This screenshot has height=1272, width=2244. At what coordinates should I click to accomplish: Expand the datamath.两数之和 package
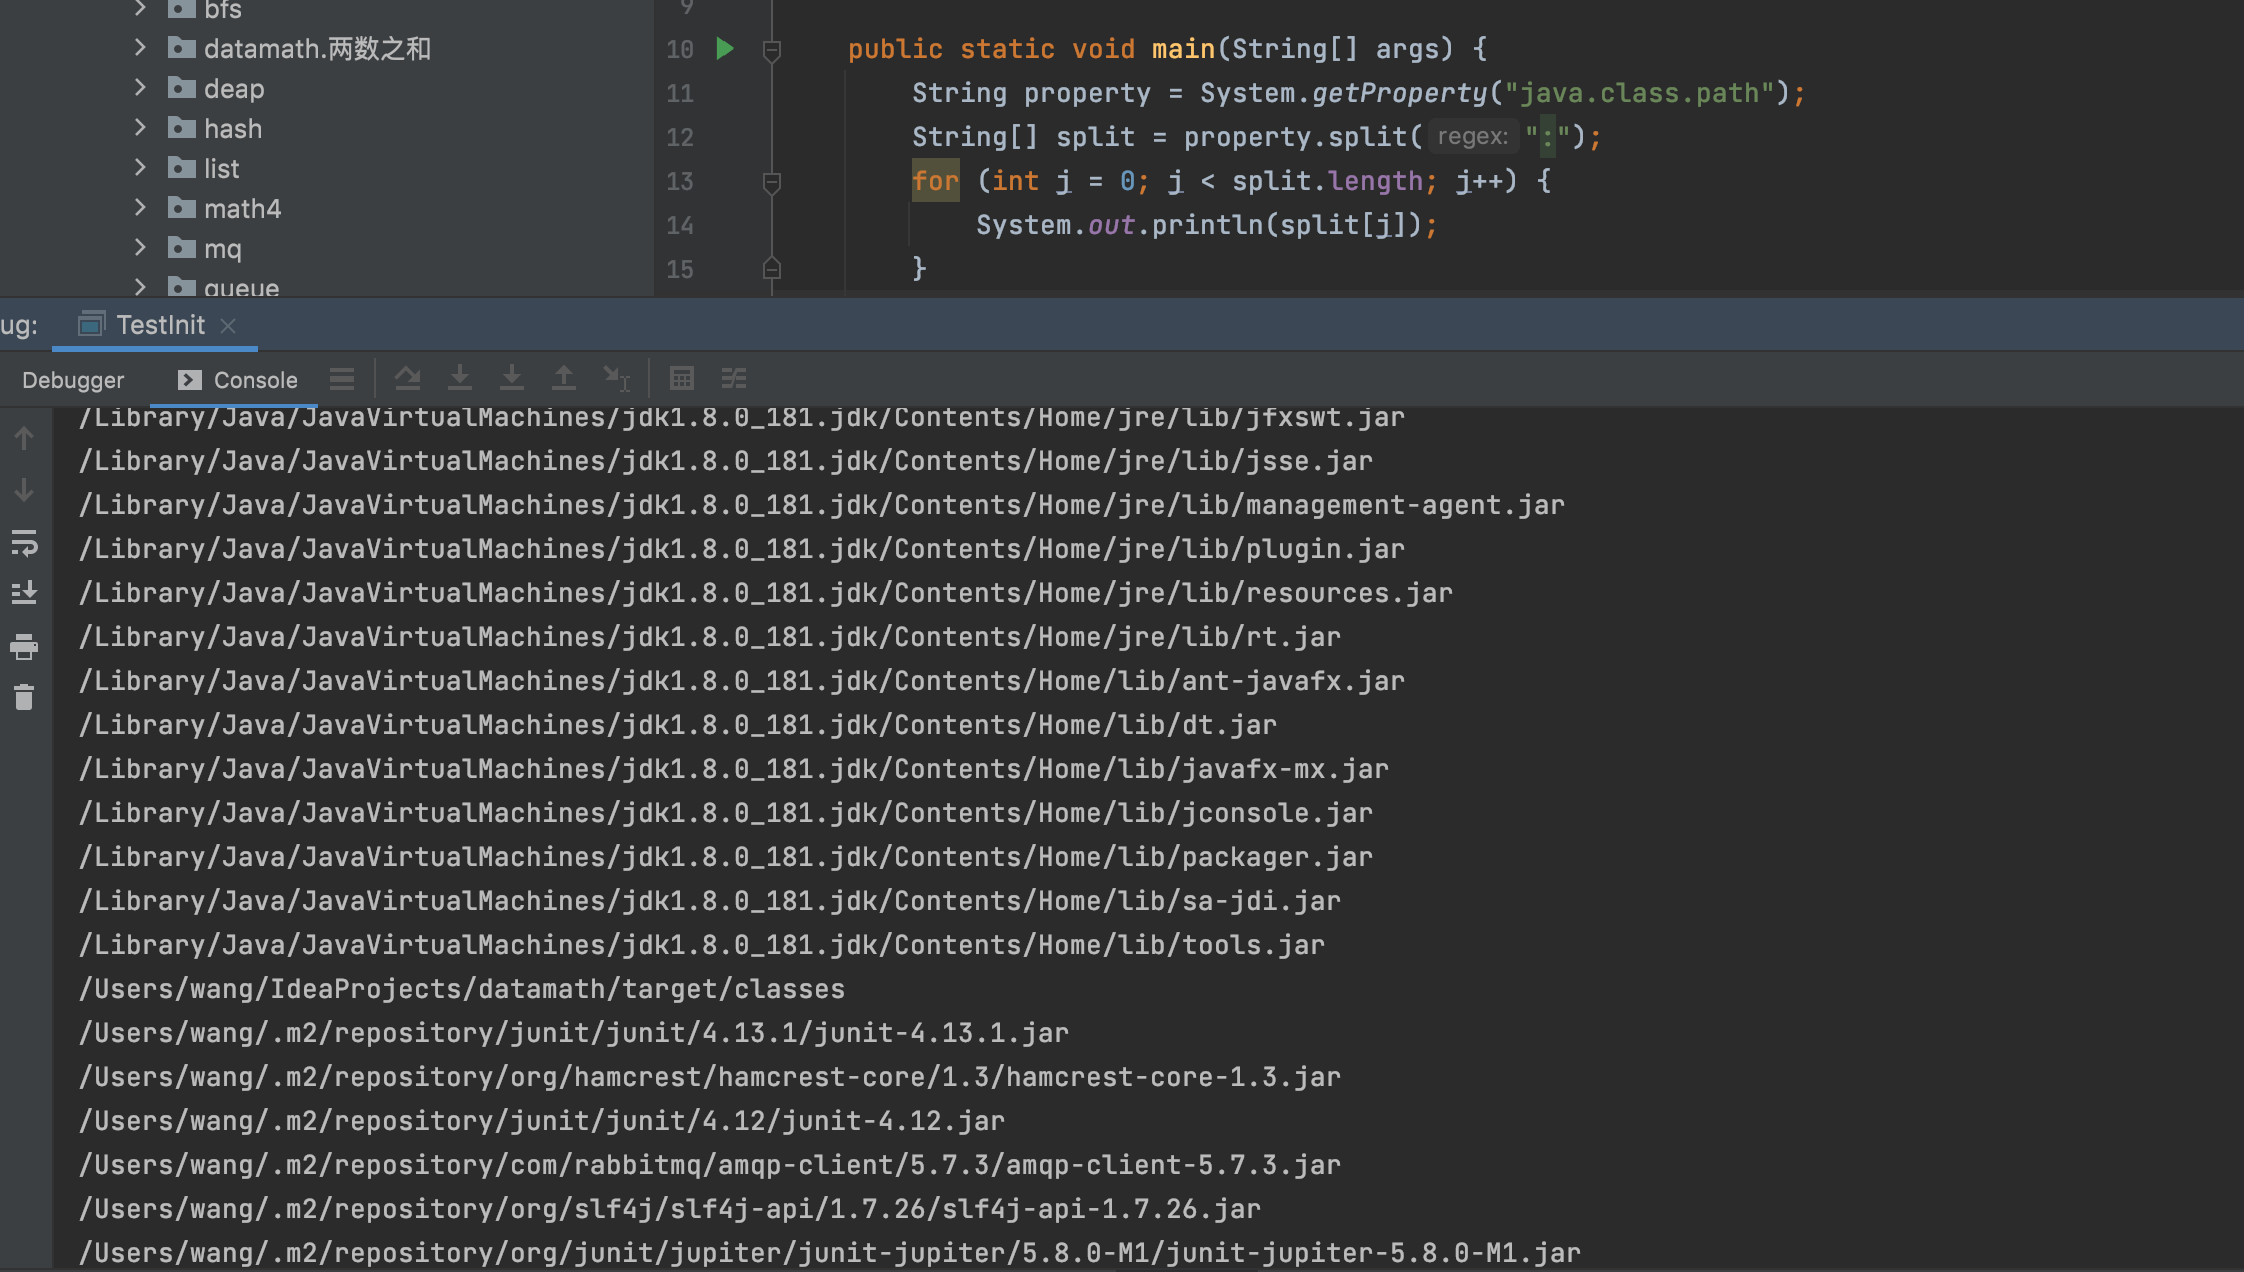[140, 48]
